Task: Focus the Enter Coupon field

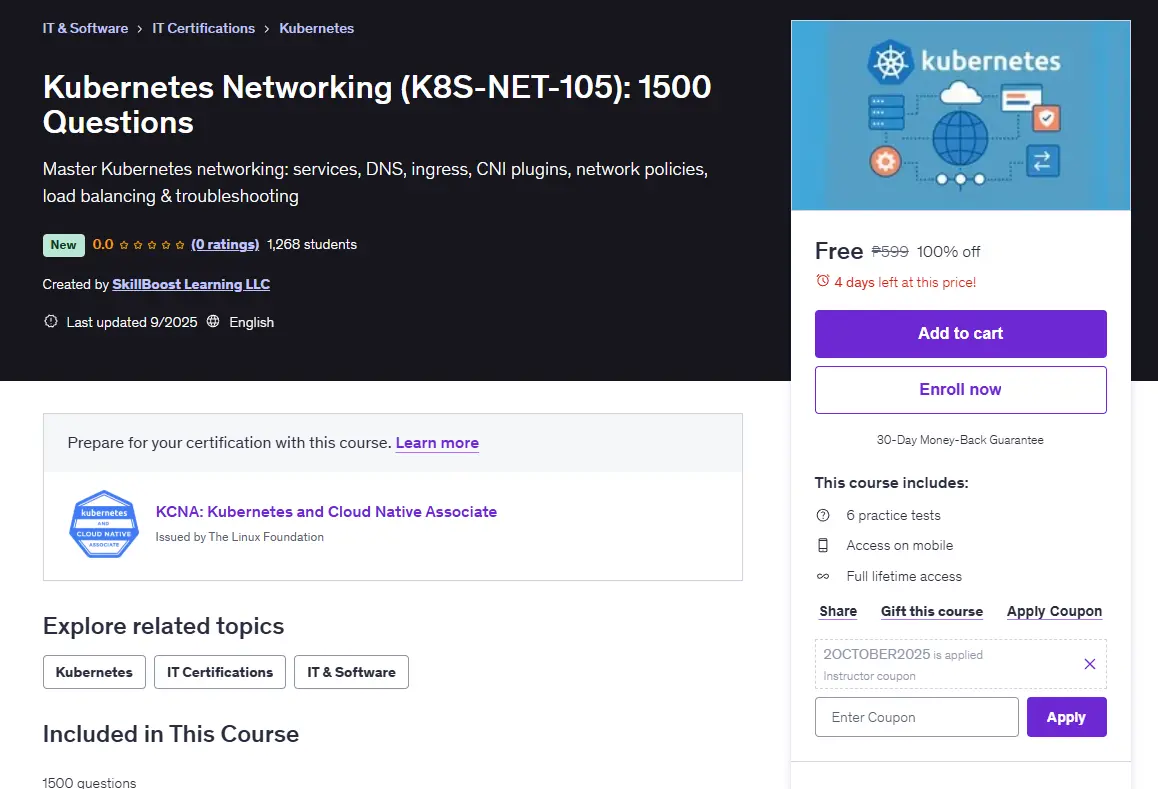Action: (917, 717)
